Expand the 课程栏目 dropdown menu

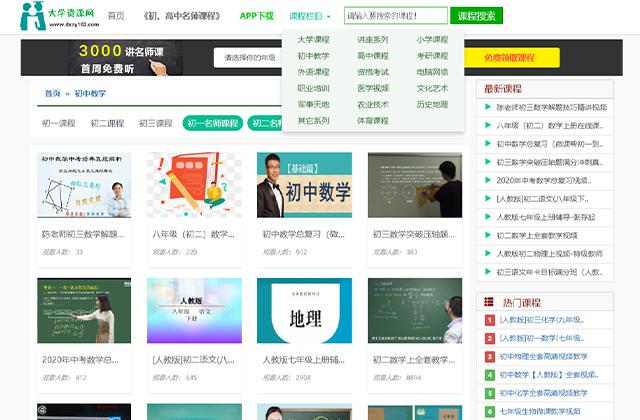(309, 16)
